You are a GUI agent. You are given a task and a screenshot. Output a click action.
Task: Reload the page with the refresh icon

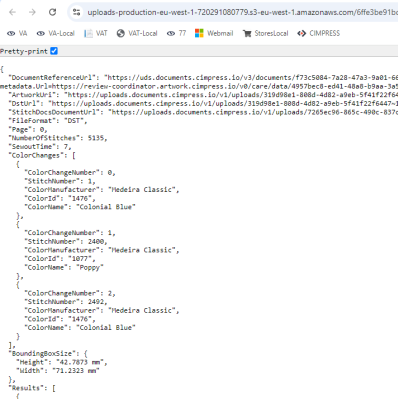[x=52, y=12]
